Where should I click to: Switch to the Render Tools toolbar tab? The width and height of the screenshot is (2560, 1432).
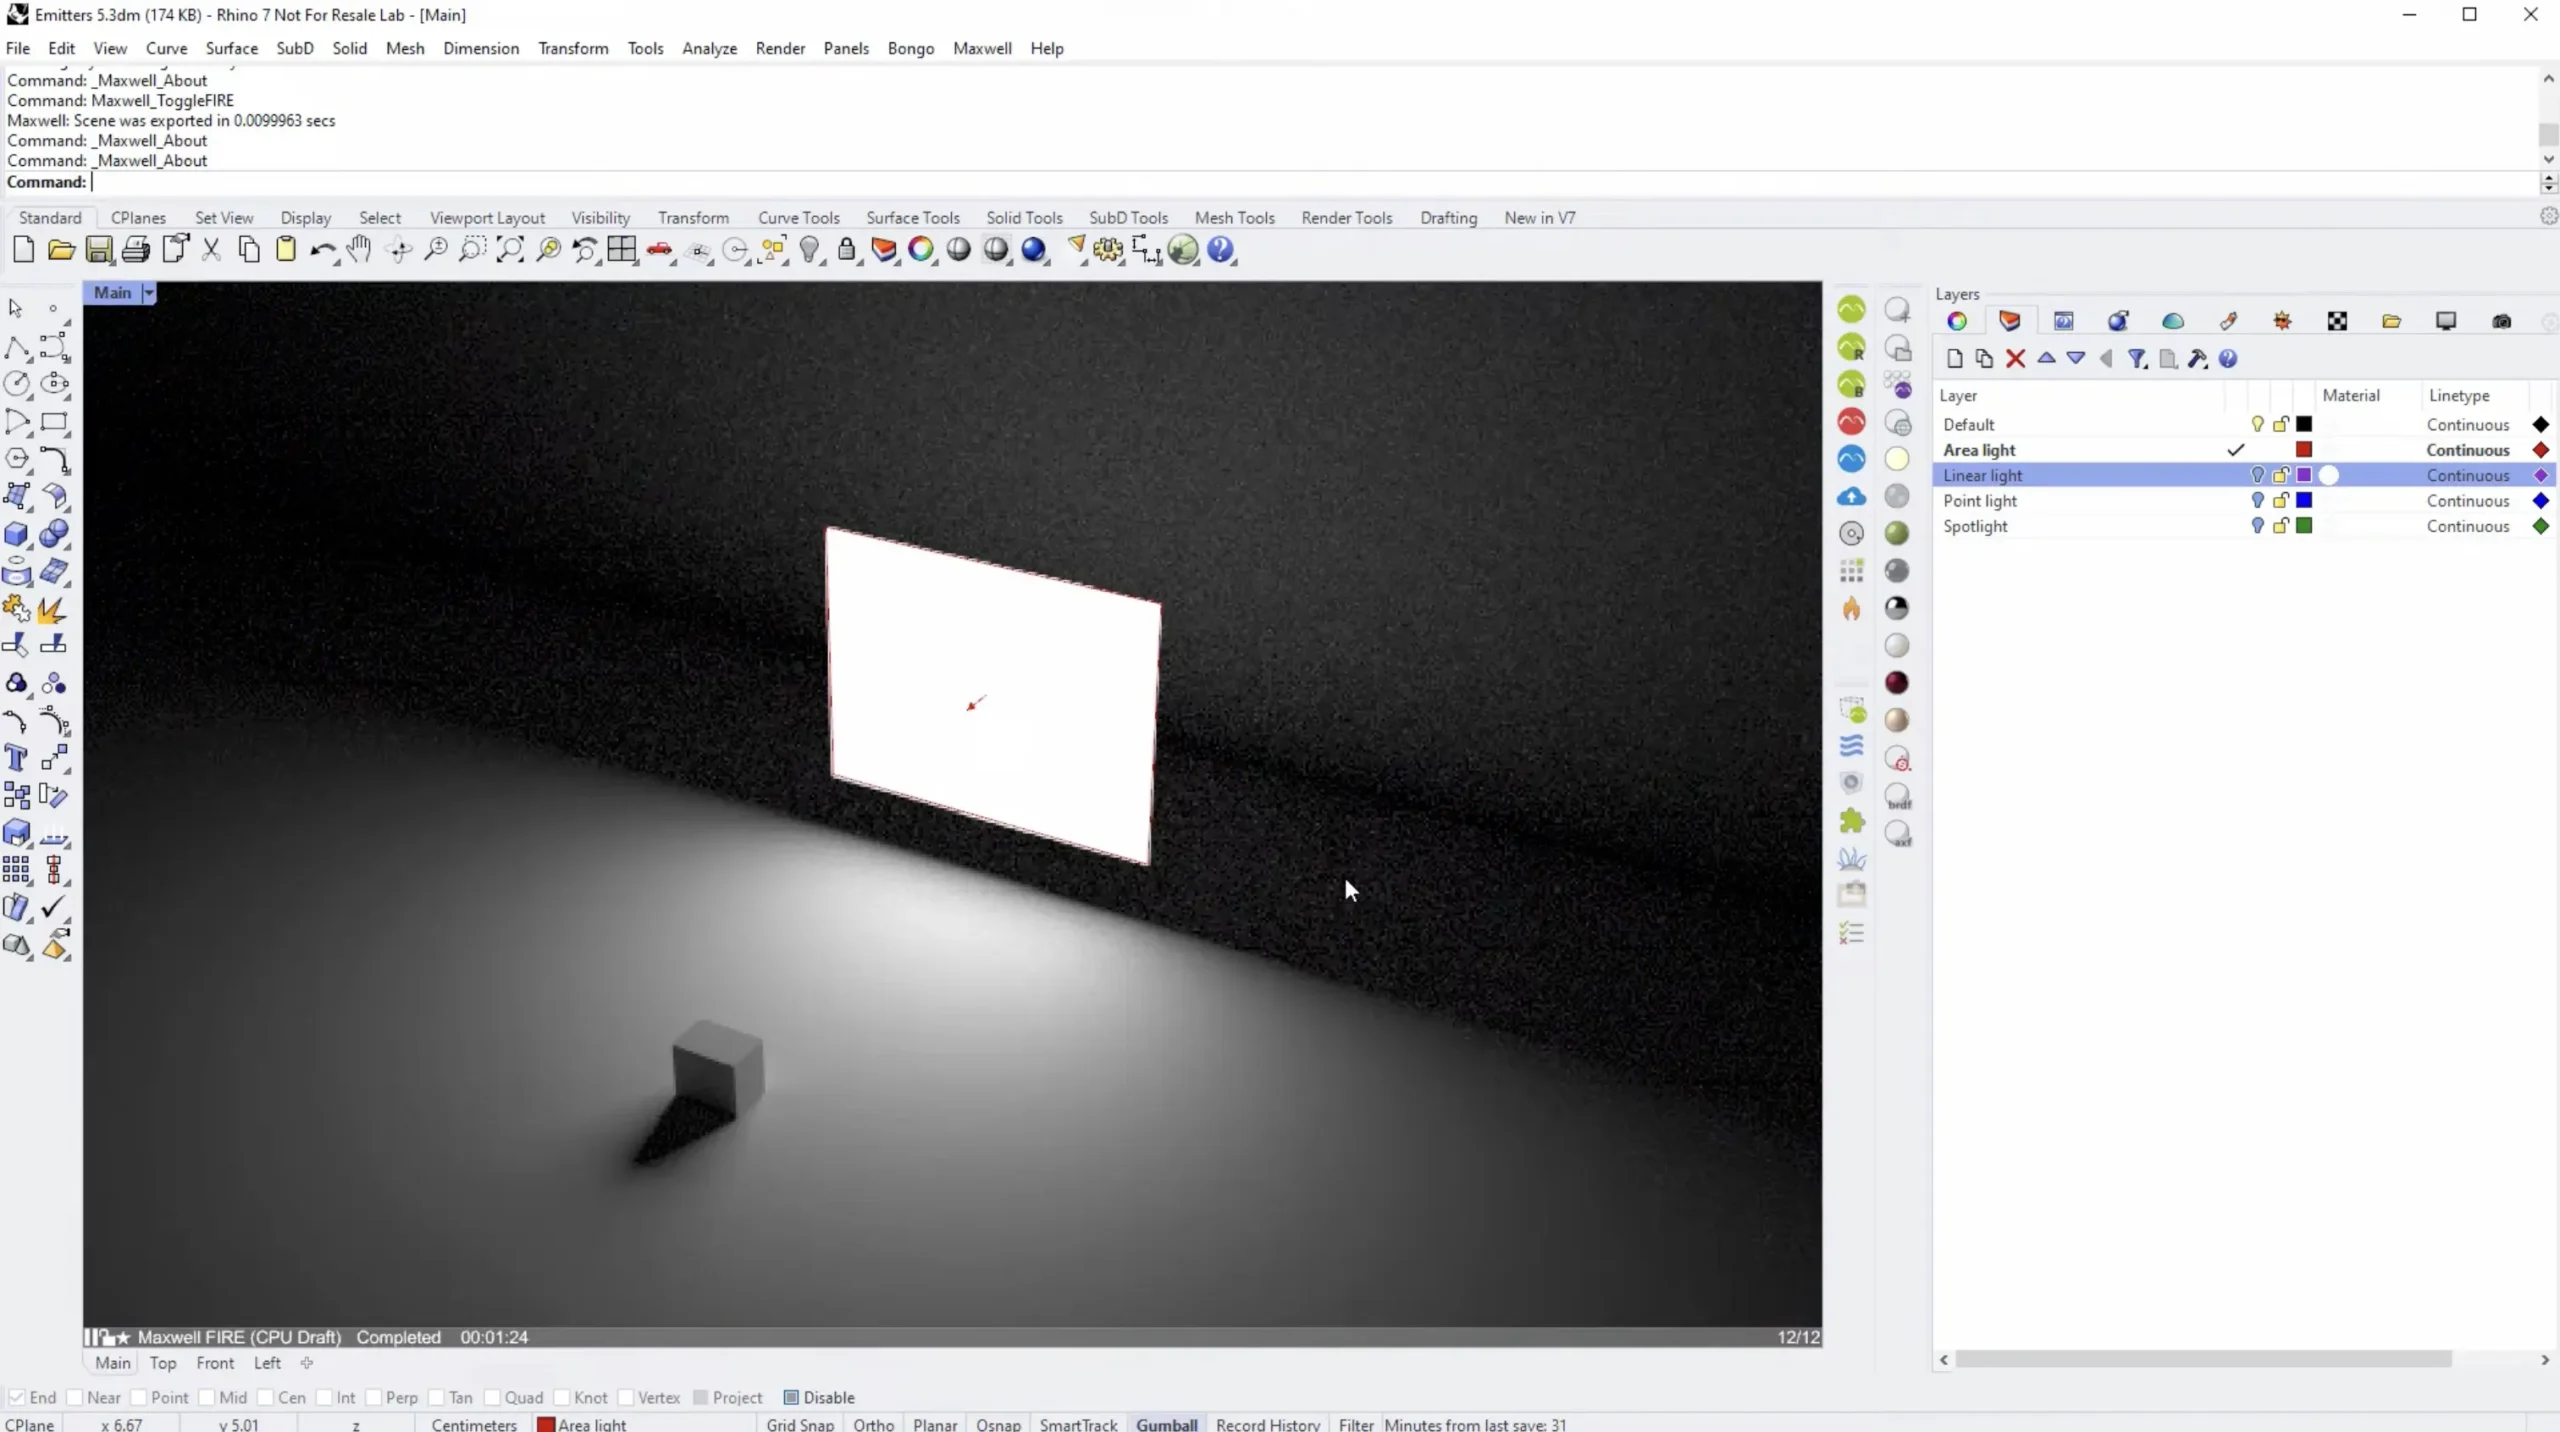(x=1346, y=218)
